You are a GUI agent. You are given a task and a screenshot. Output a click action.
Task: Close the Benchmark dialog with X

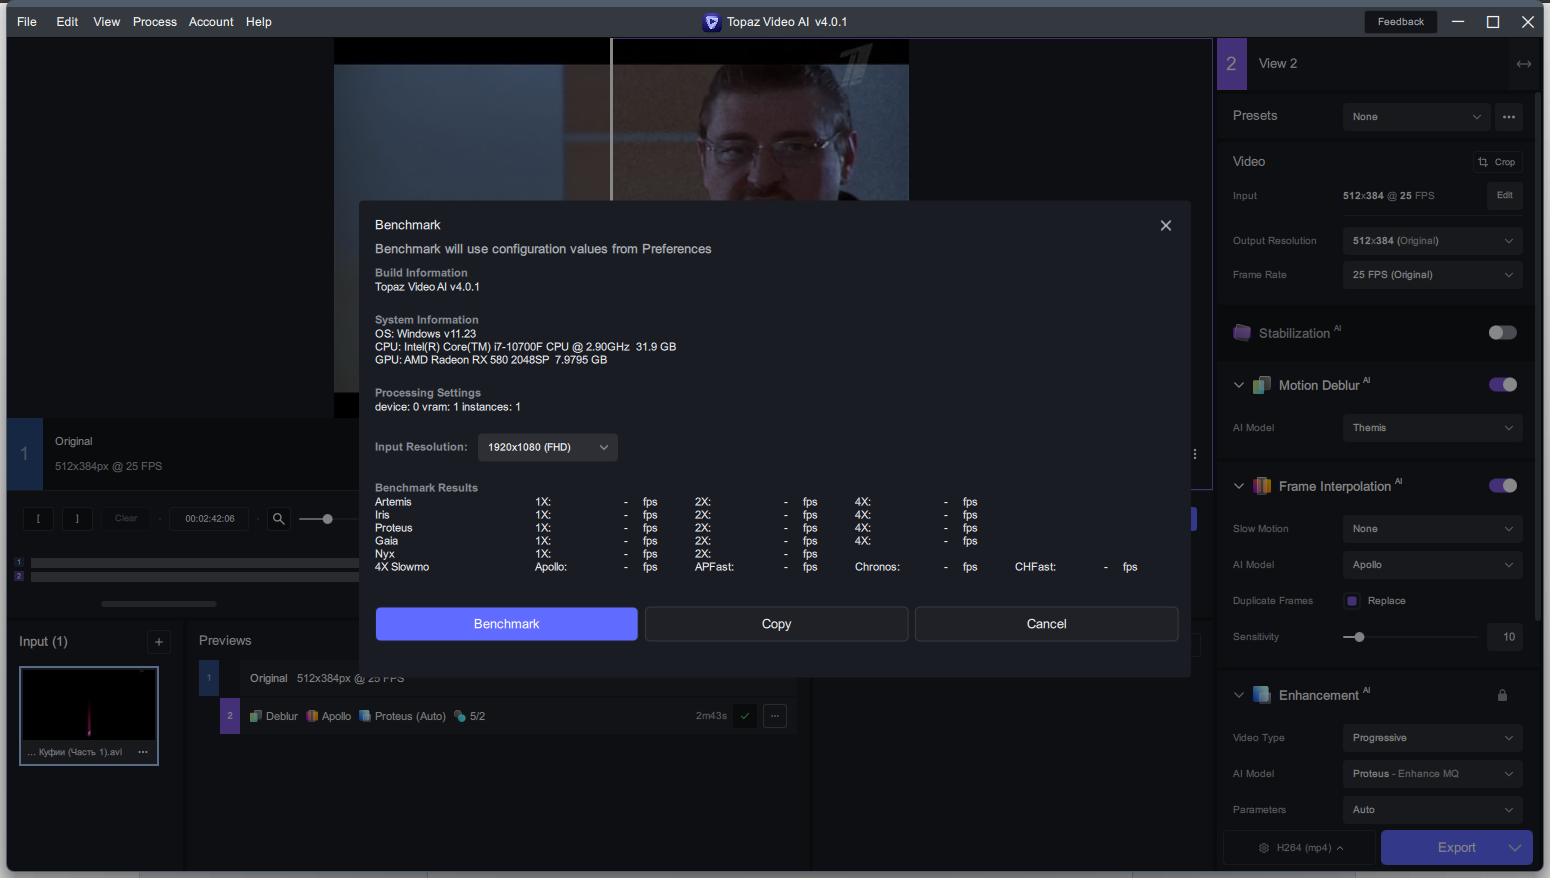tap(1165, 225)
